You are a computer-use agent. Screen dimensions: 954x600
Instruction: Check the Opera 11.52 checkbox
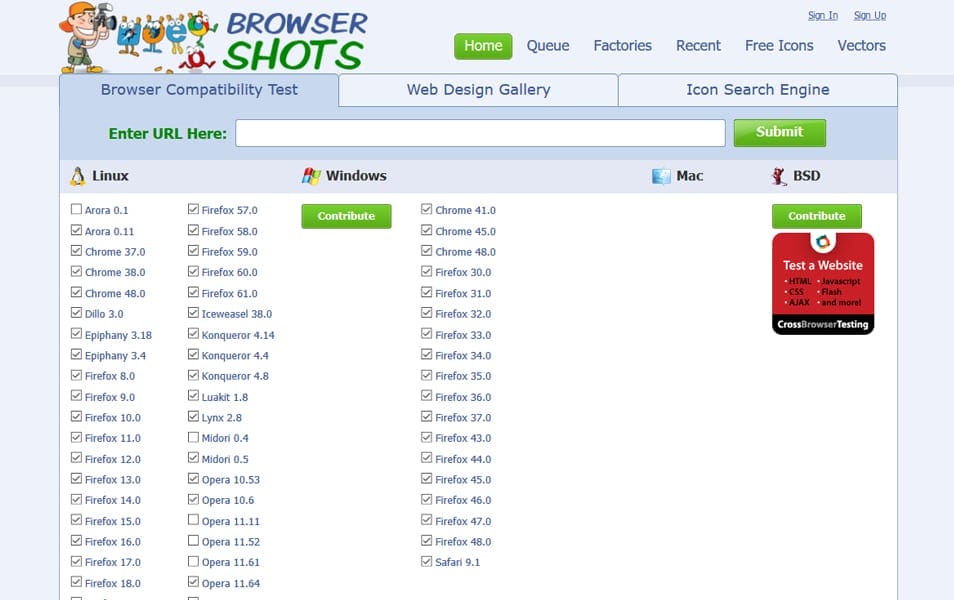point(193,540)
